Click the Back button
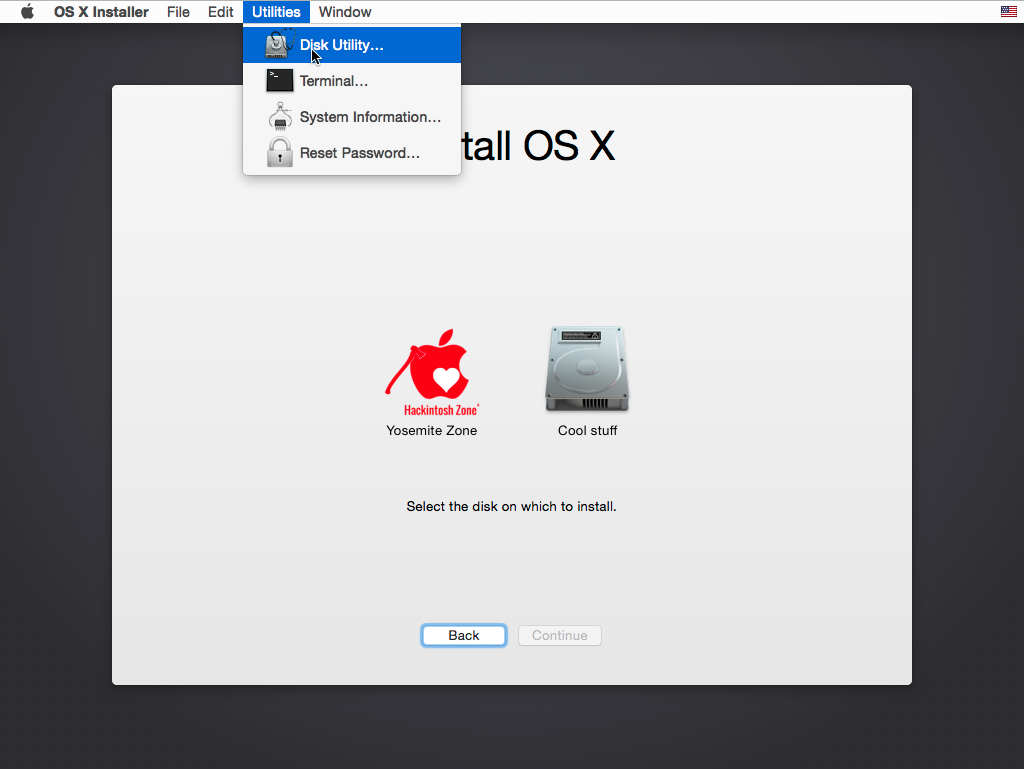1024x769 pixels. point(464,635)
